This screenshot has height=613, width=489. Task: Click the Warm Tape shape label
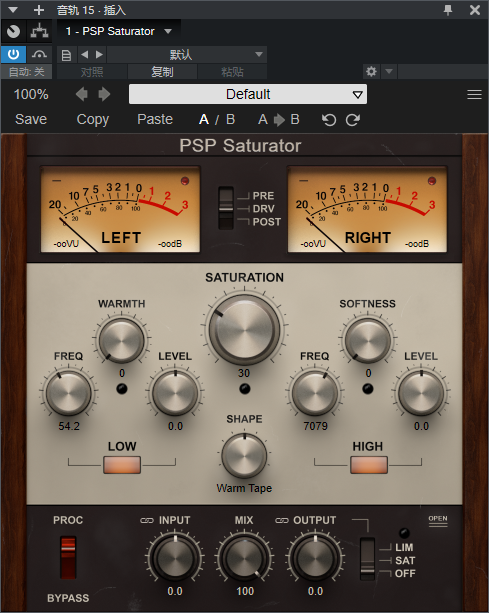244,488
